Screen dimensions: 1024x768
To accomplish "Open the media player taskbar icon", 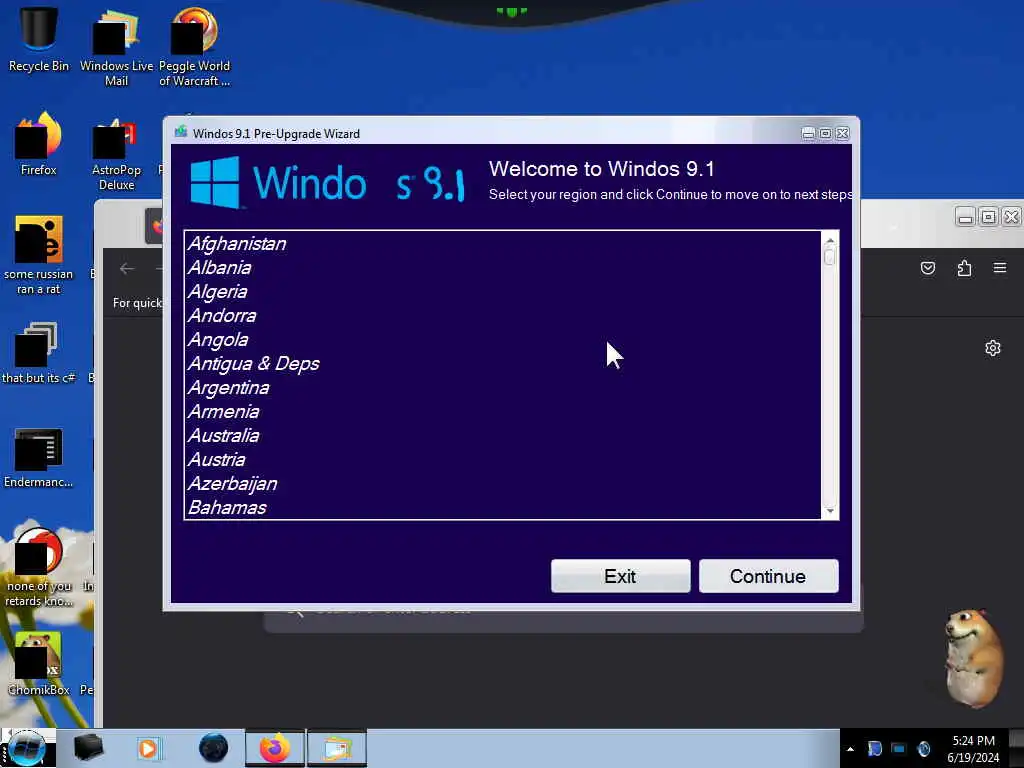I will [x=148, y=748].
